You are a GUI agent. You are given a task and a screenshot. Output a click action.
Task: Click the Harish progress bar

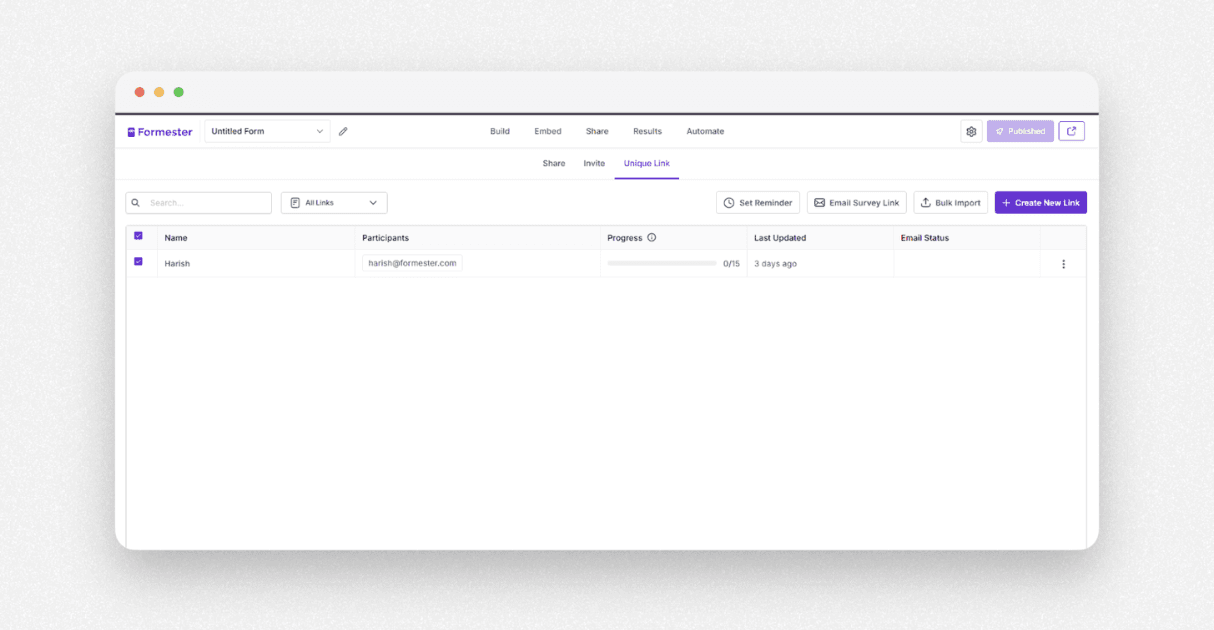click(x=662, y=264)
